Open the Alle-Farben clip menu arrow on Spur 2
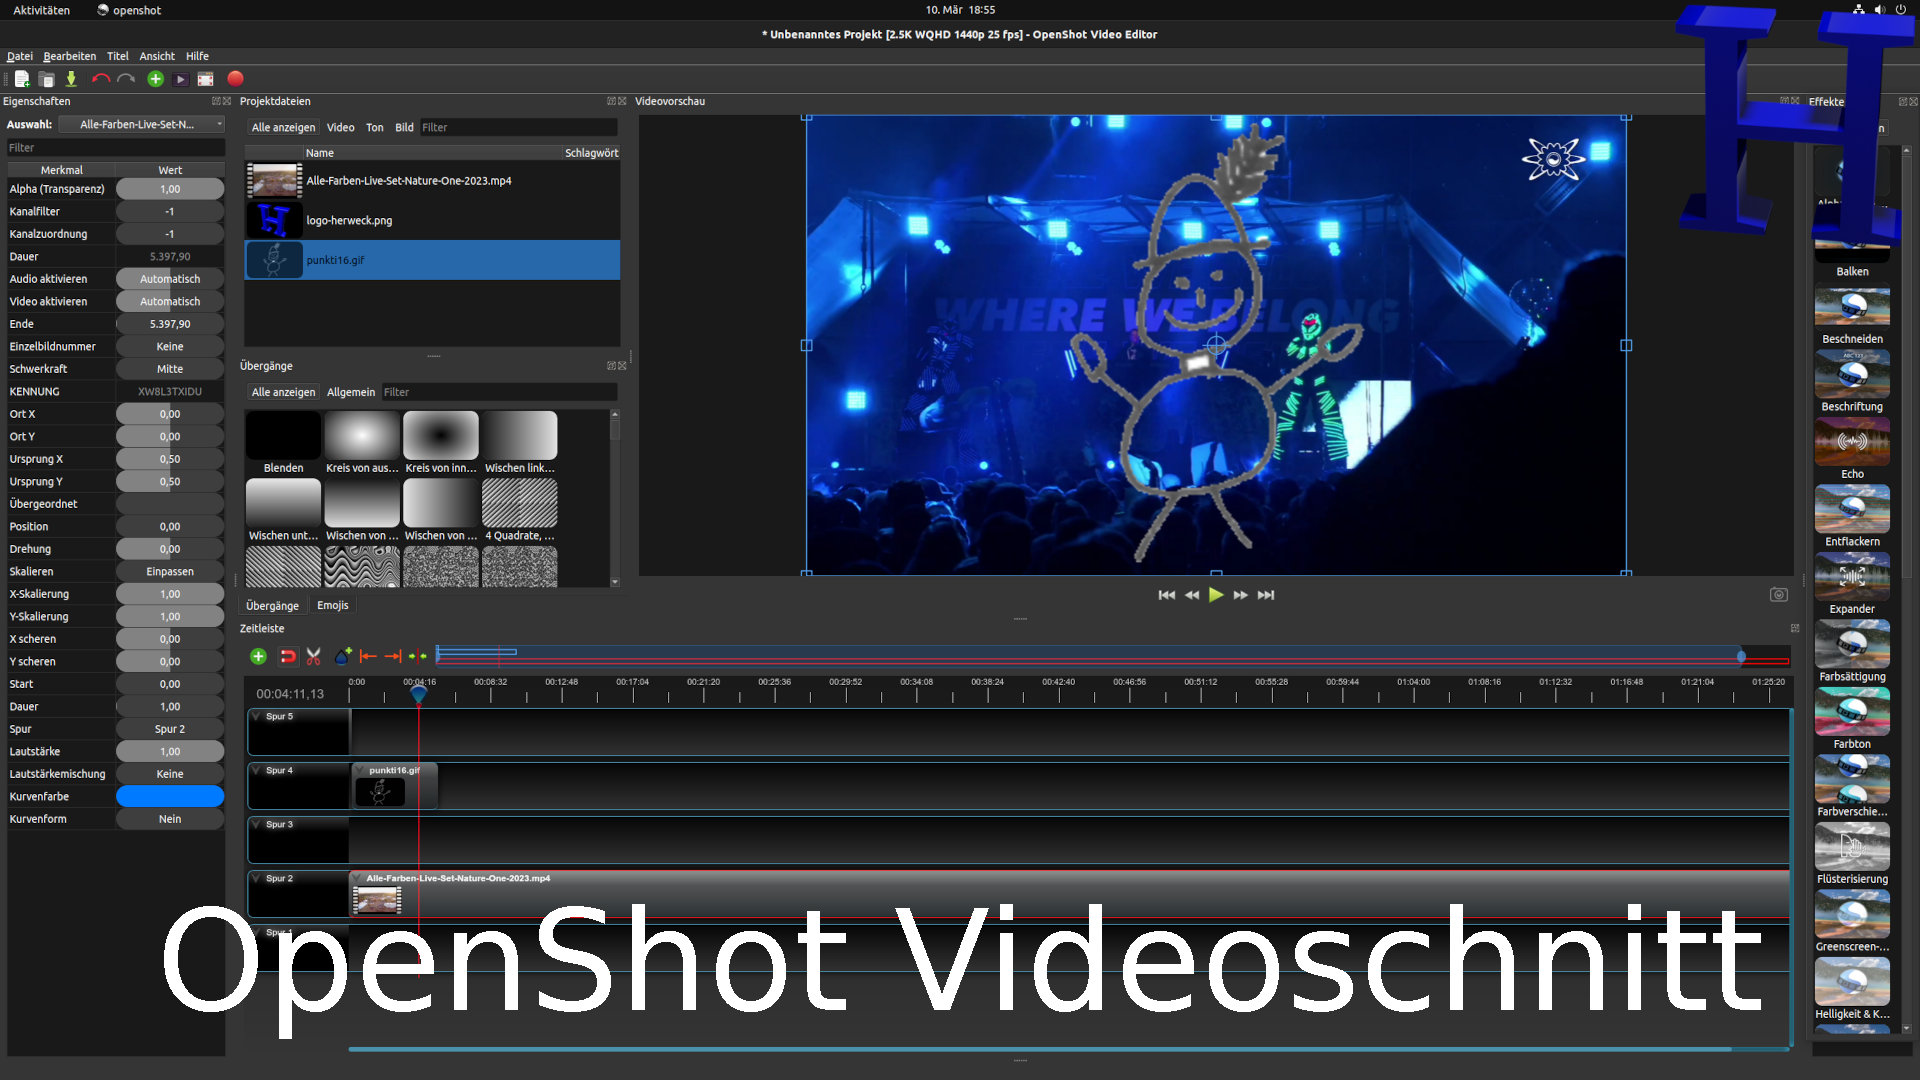The width and height of the screenshot is (1920, 1080). coord(357,878)
